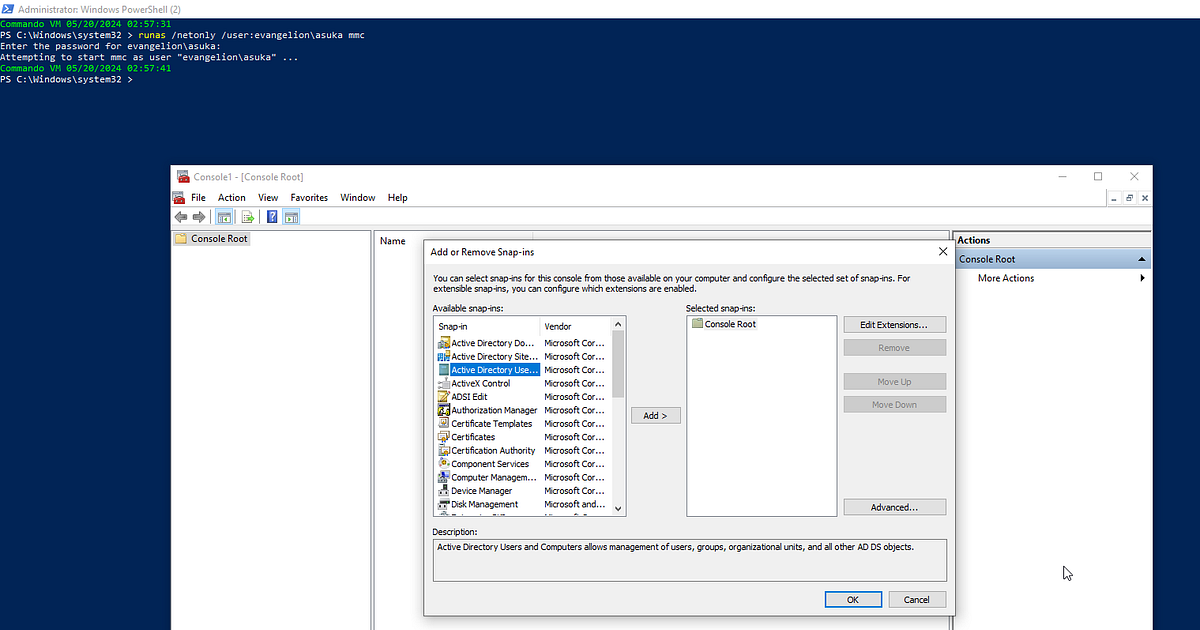
Task: Toggle the Show/Hide Console Tree icon
Action: tap(224, 216)
